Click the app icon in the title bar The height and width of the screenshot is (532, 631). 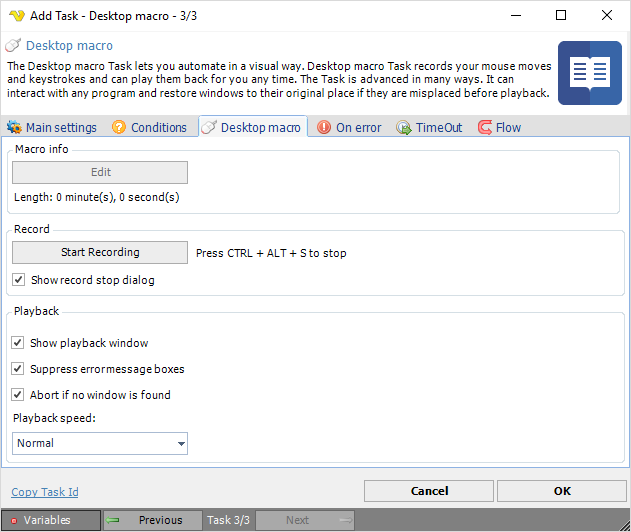pos(15,16)
